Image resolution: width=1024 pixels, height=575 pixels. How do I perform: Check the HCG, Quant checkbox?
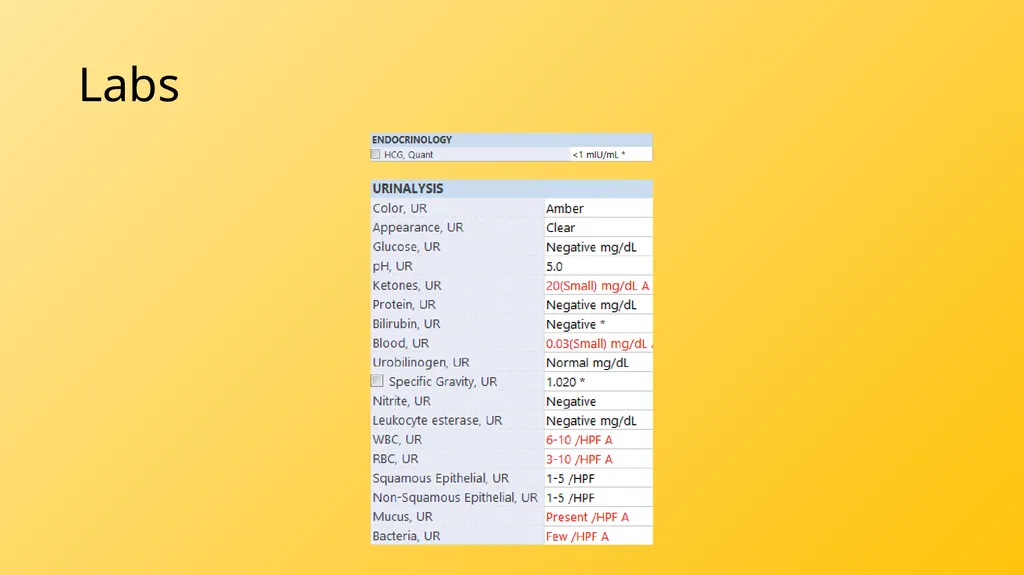pyautogui.click(x=376, y=154)
